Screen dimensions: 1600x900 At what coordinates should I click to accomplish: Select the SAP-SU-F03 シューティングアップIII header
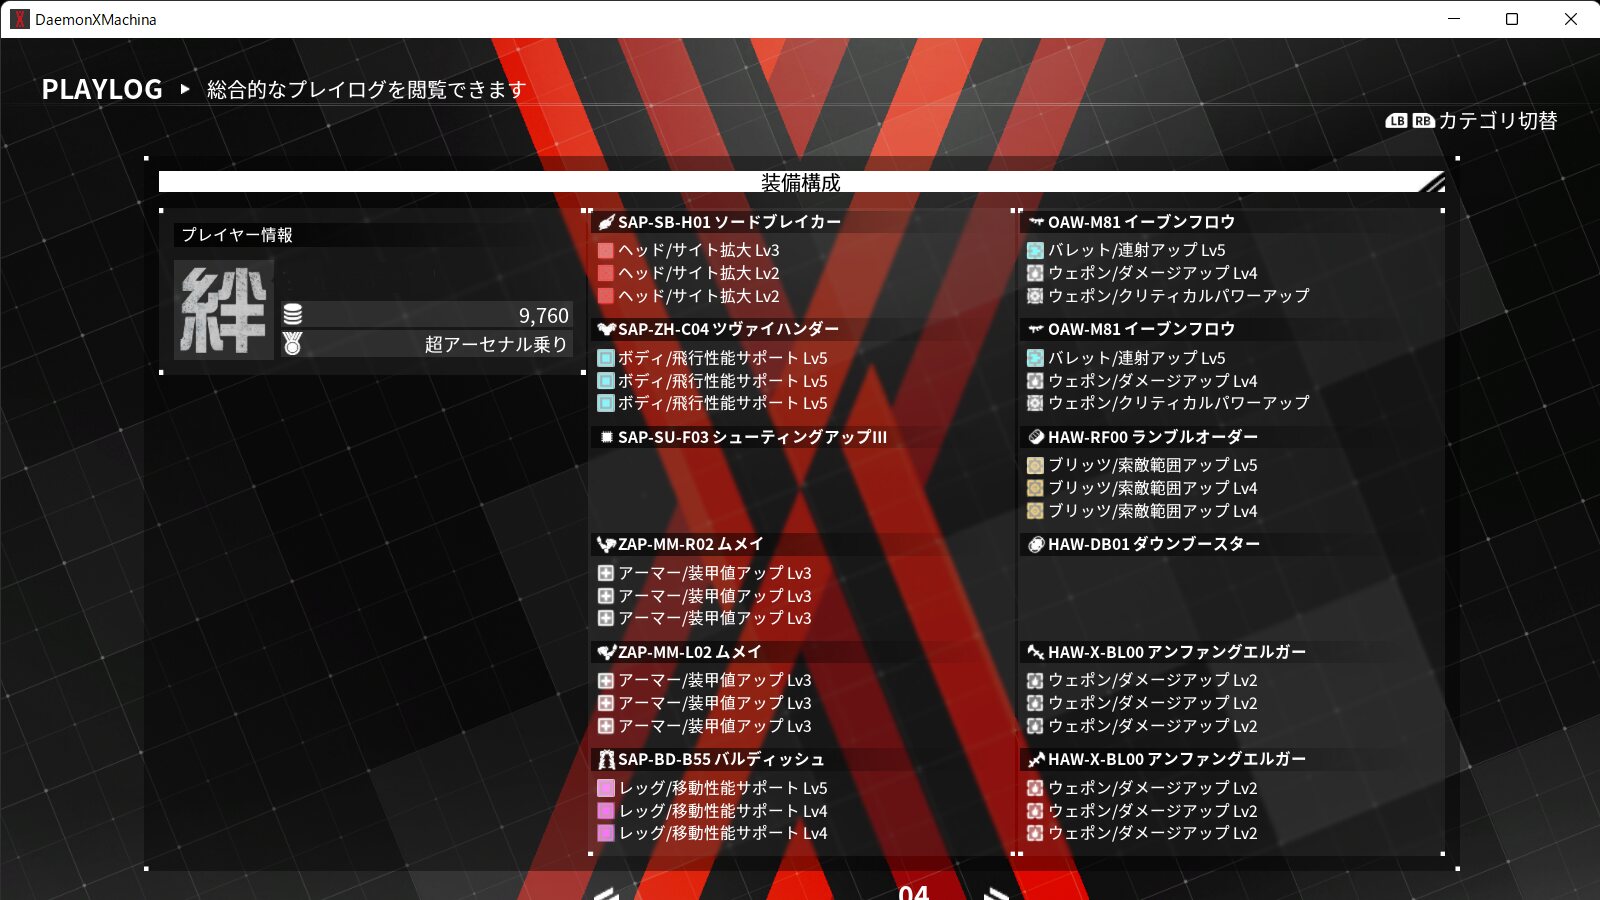click(752, 437)
